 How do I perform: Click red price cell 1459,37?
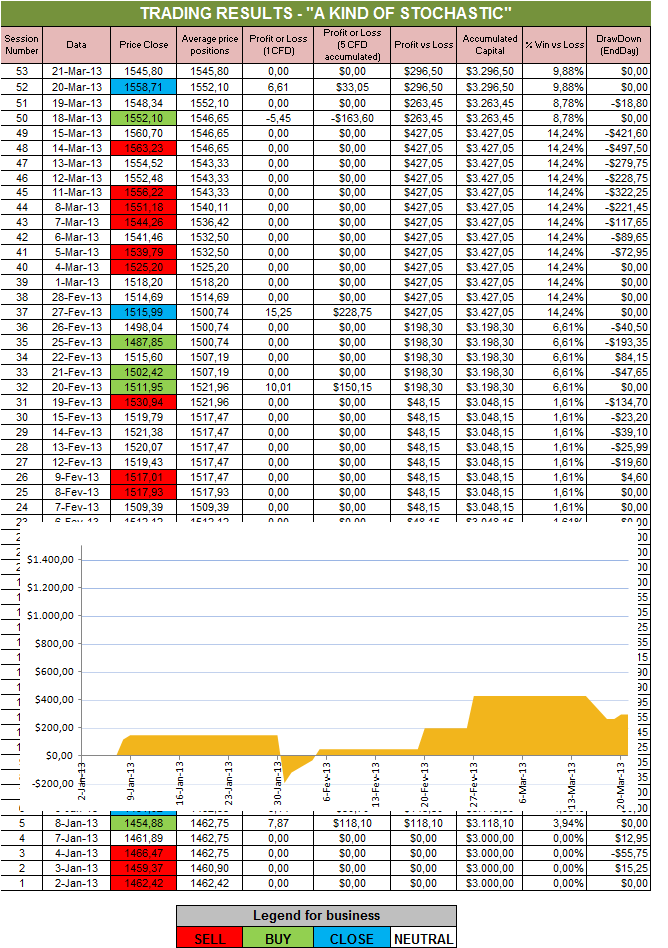(x=143, y=868)
